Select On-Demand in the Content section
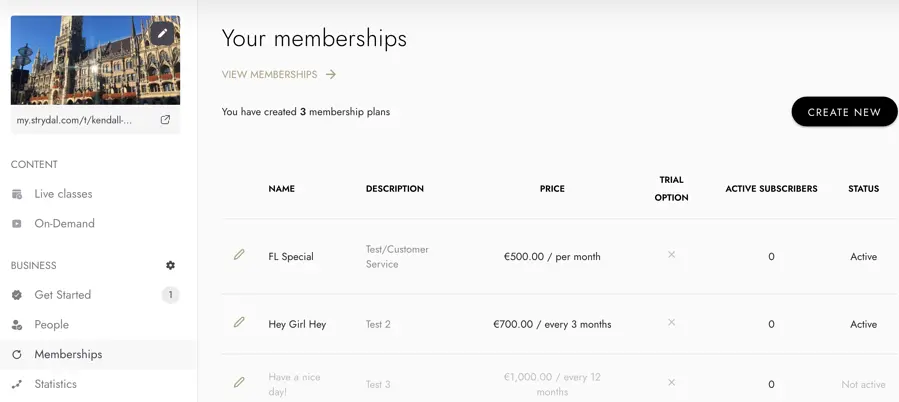 [x=64, y=224]
